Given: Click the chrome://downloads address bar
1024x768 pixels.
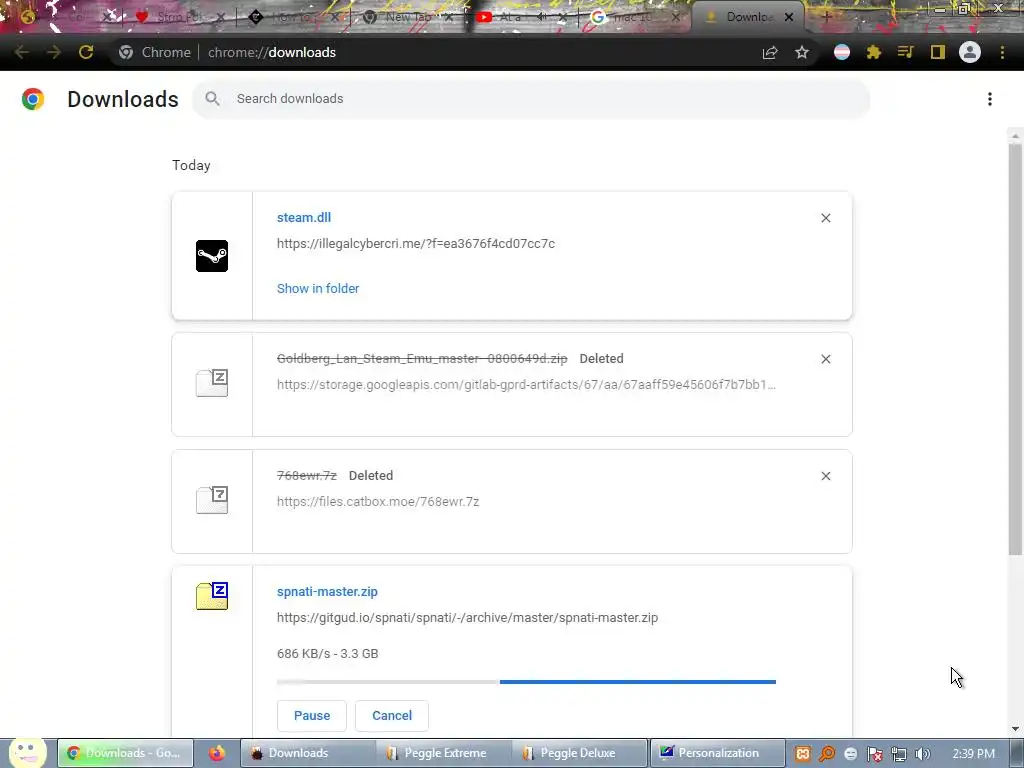Looking at the screenshot, I should click(x=272, y=52).
